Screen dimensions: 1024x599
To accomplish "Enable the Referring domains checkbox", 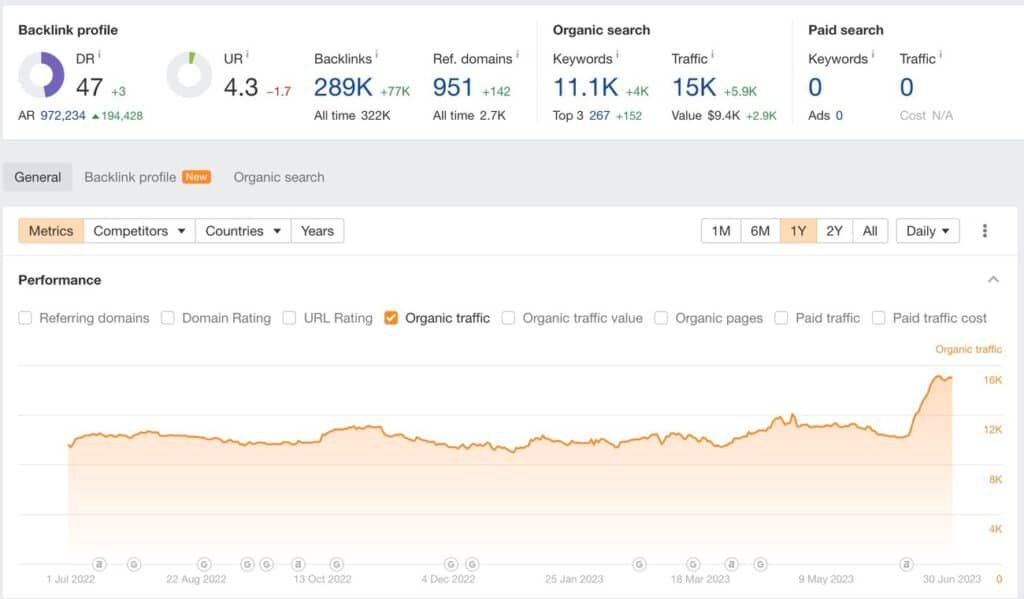I will pos(25,318).
